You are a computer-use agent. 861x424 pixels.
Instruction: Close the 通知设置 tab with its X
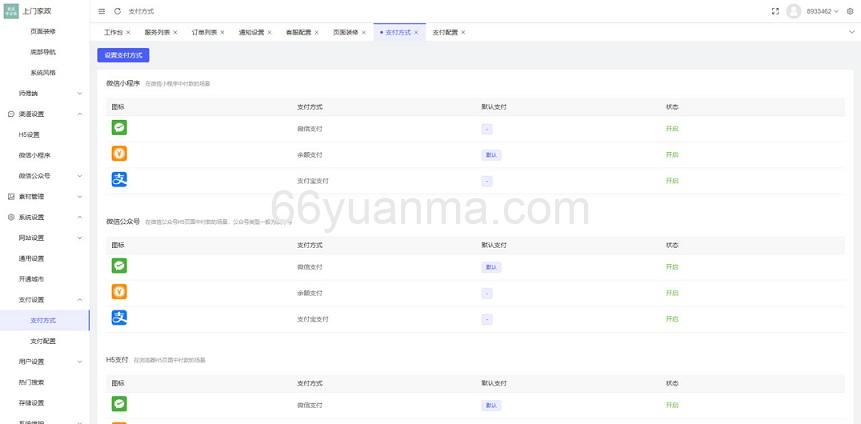[x=270, y=32]
